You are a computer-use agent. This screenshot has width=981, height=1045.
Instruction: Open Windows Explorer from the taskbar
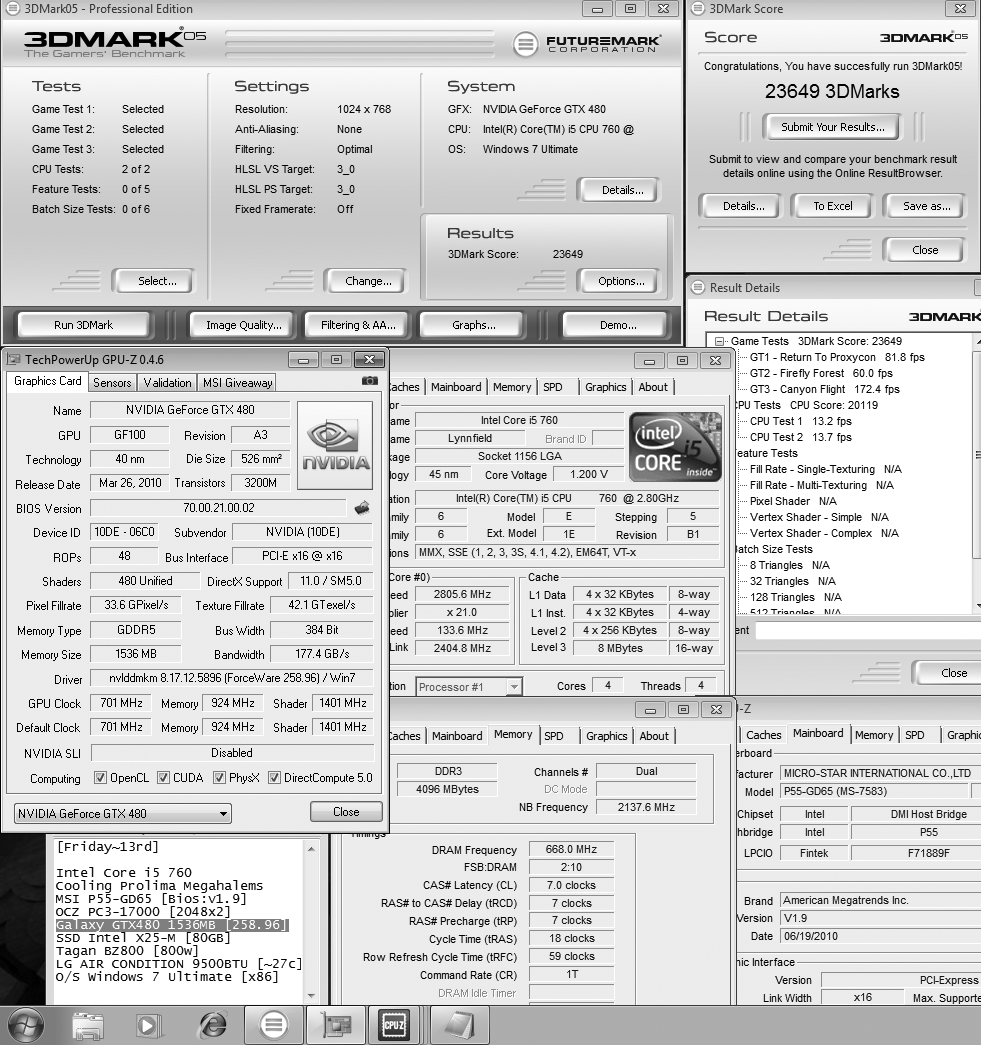pyautogui.click(x=88, y=1026)
